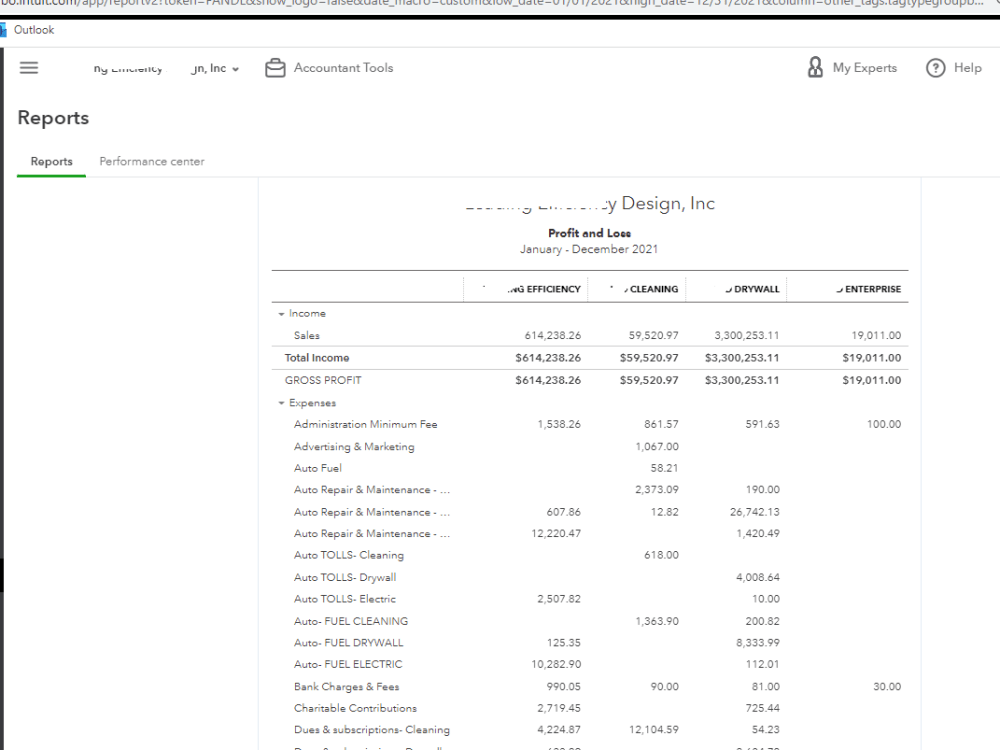Click Advertising & Marketing value 1,067.00
Viewport: 1000px width, 750px height.
click(x=657, y=446)
